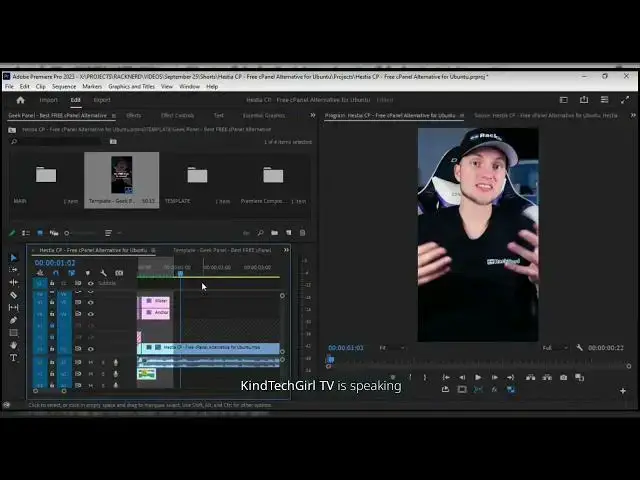Expand hidden timeline sequence tabs
Screen dimensions: 640x480
click(x=286, y=250)
